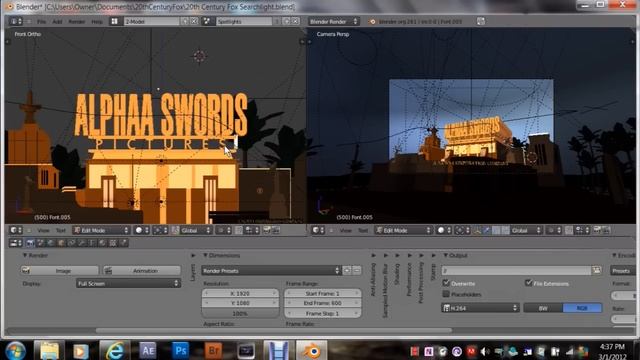Open the Edit Mode dropdown in Front Ortho header

point(101,230)
